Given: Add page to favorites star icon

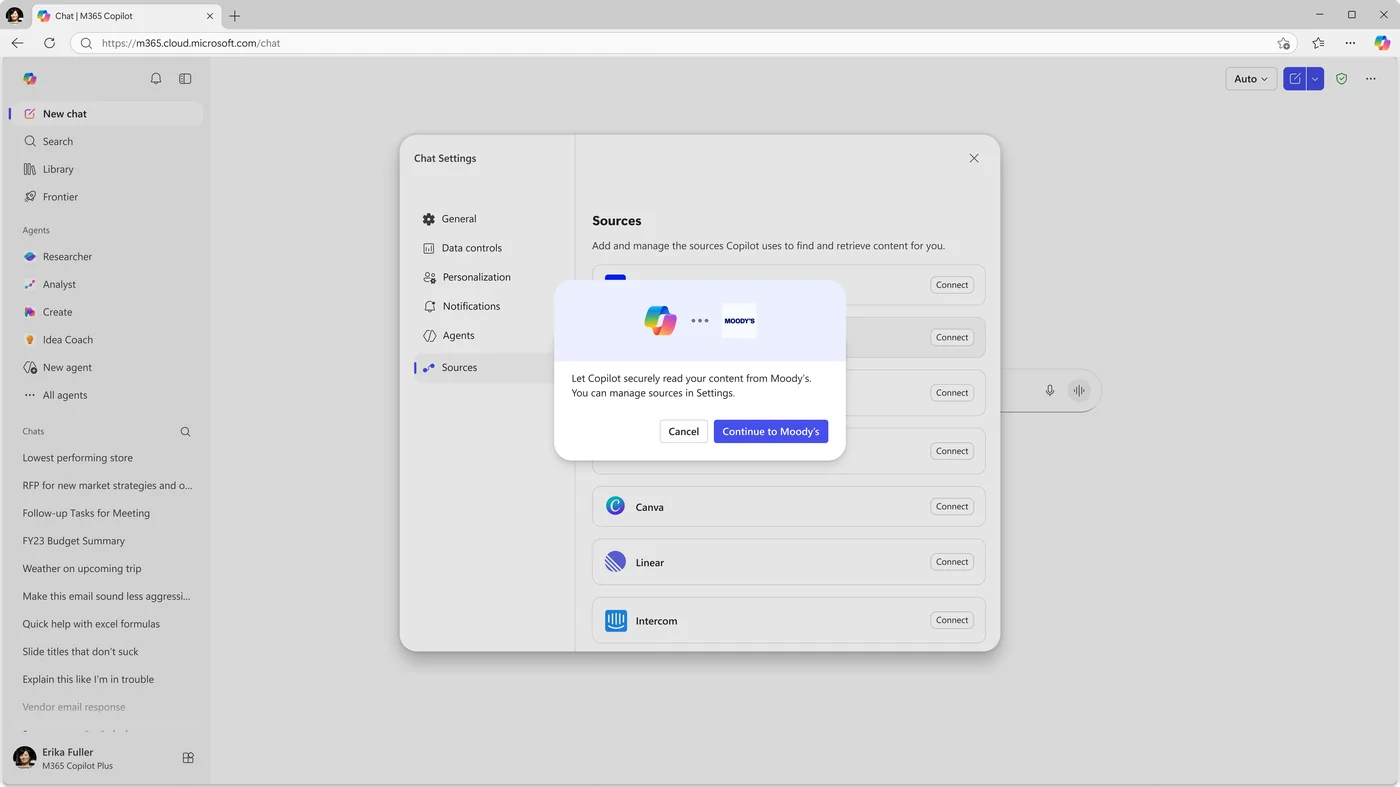Looking at the screenshot, I should (x=1283, y=43).
